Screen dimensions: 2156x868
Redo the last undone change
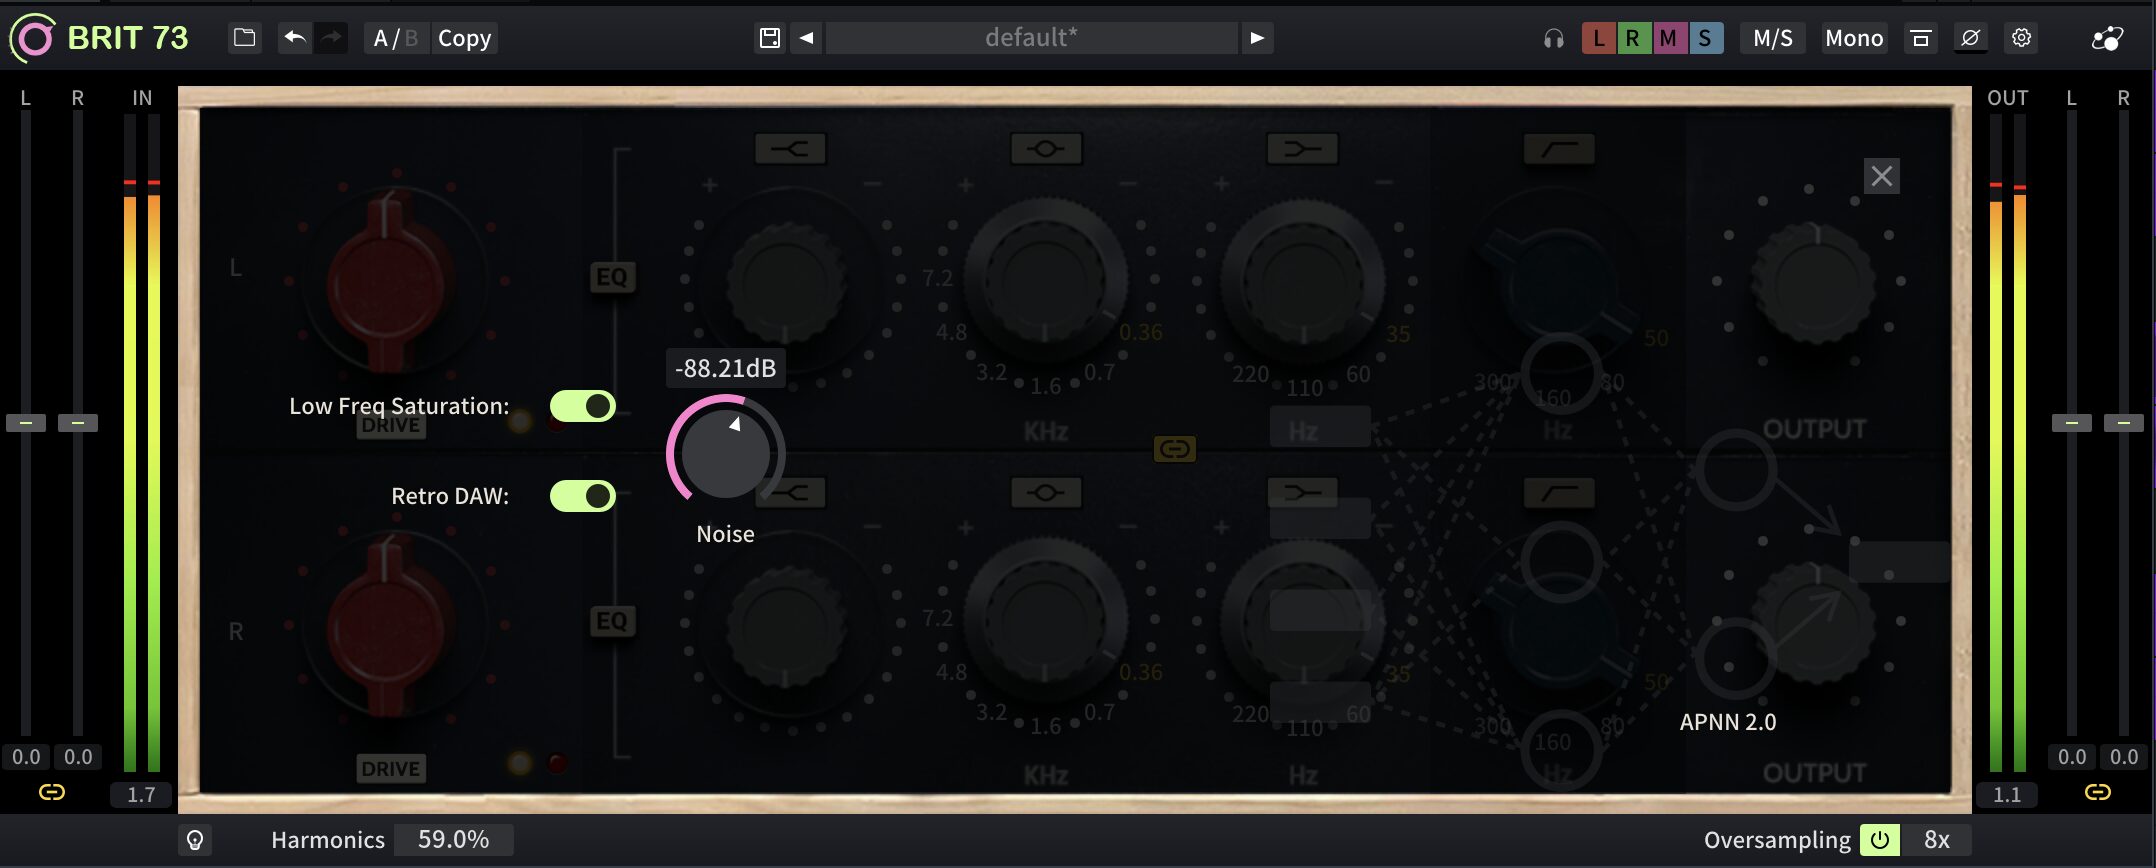pos(331,38)
